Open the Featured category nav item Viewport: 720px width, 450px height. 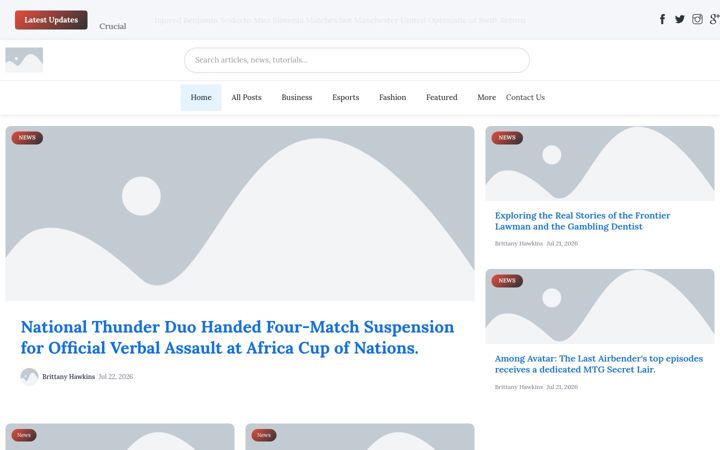(x=442, y=97)
